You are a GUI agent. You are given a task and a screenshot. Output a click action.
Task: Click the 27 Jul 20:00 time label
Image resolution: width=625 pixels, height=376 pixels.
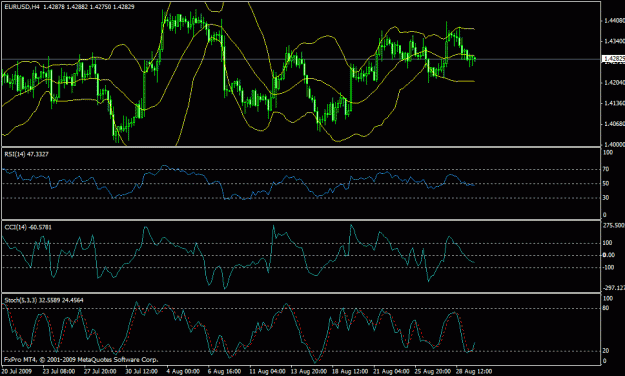pyautogui.click(x=100, y=371)
